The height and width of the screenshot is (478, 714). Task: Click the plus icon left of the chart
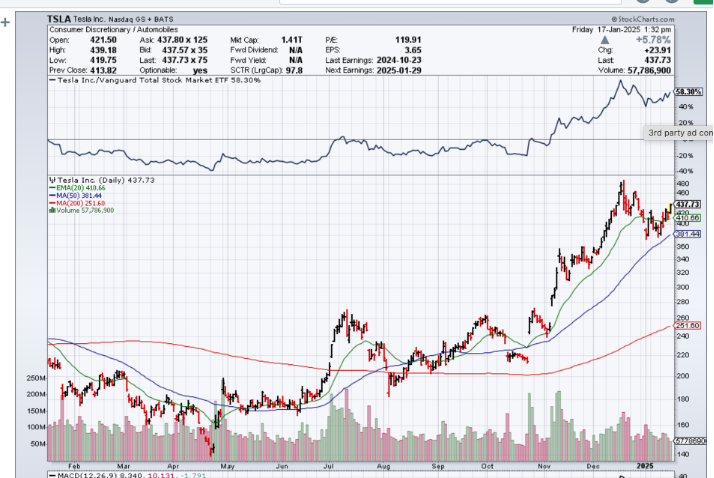click(6, 22)
